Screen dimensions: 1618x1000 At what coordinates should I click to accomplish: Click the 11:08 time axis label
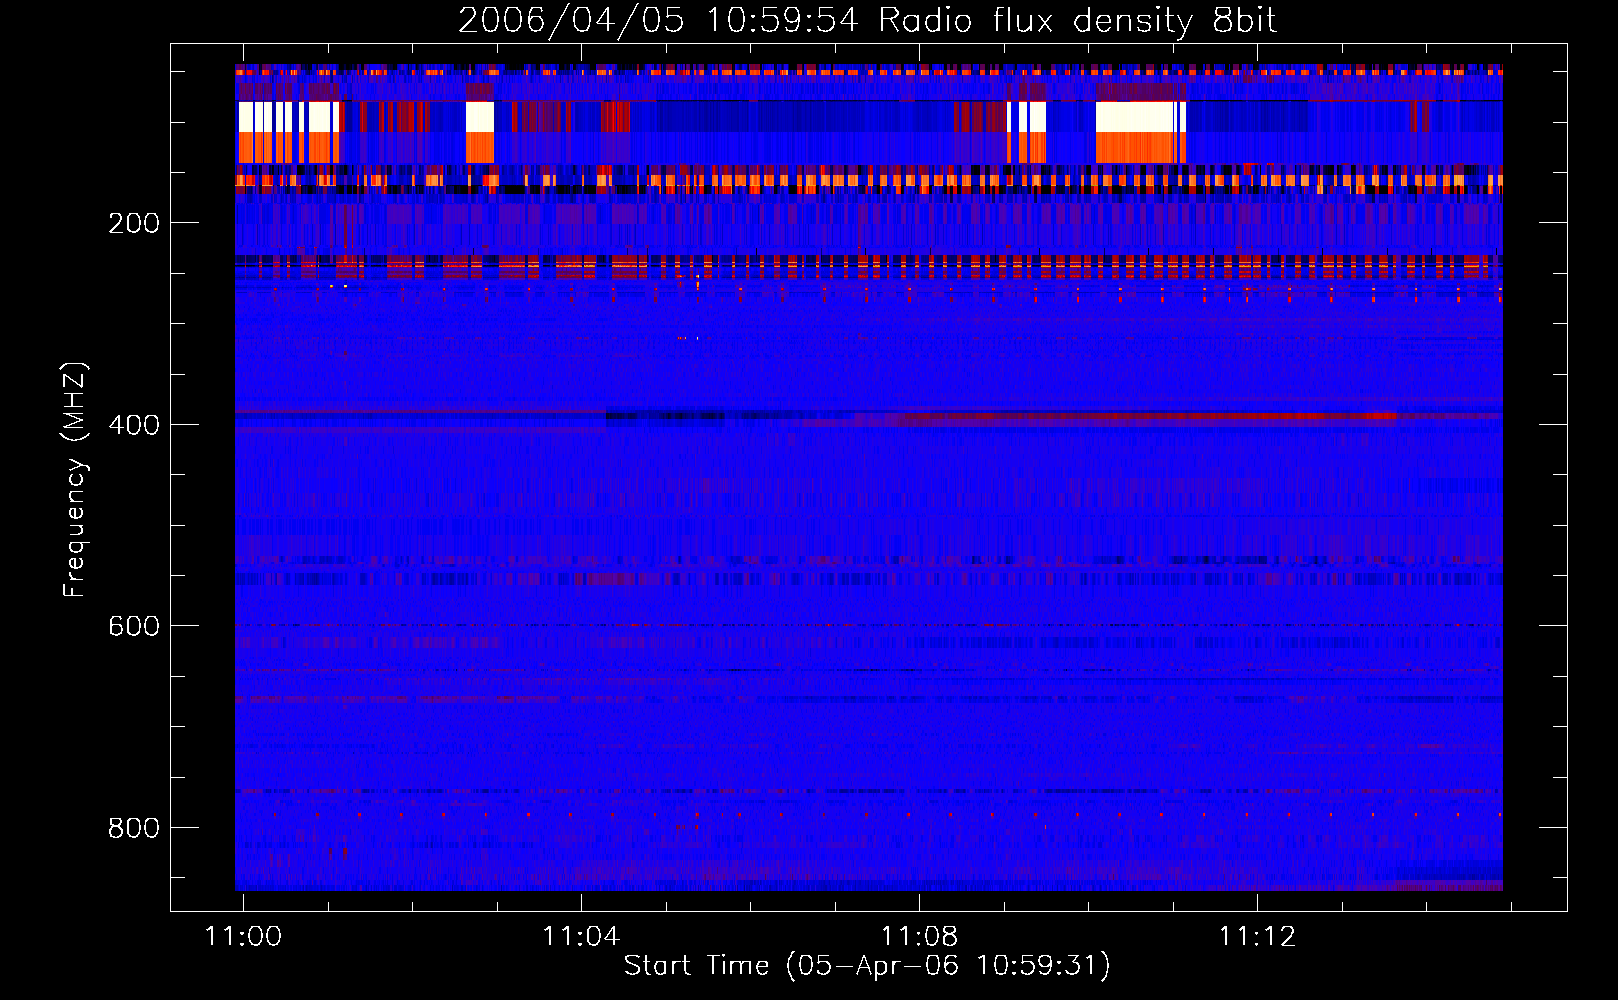(919, 937)
